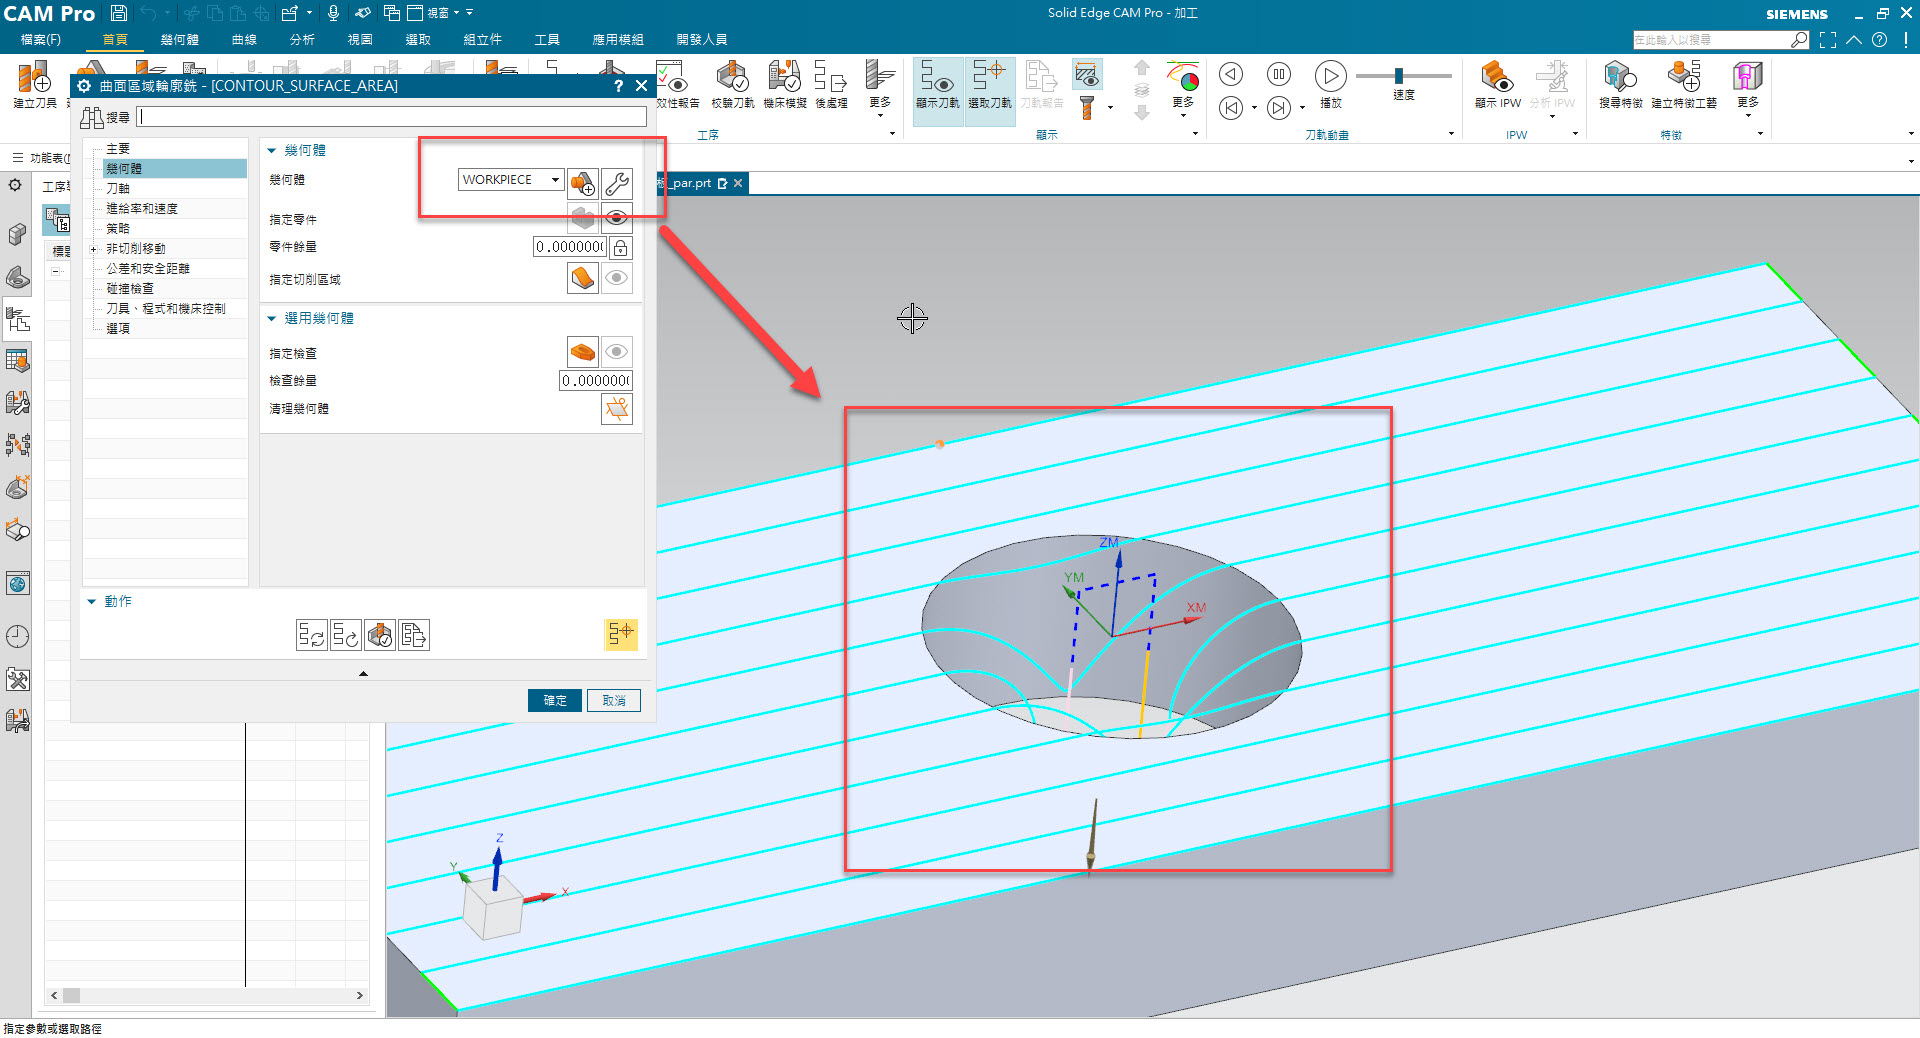Click the step-forward playback button
Image resolution: width=1920 pixels, height=1038 pixels.
click(1279, 108)
